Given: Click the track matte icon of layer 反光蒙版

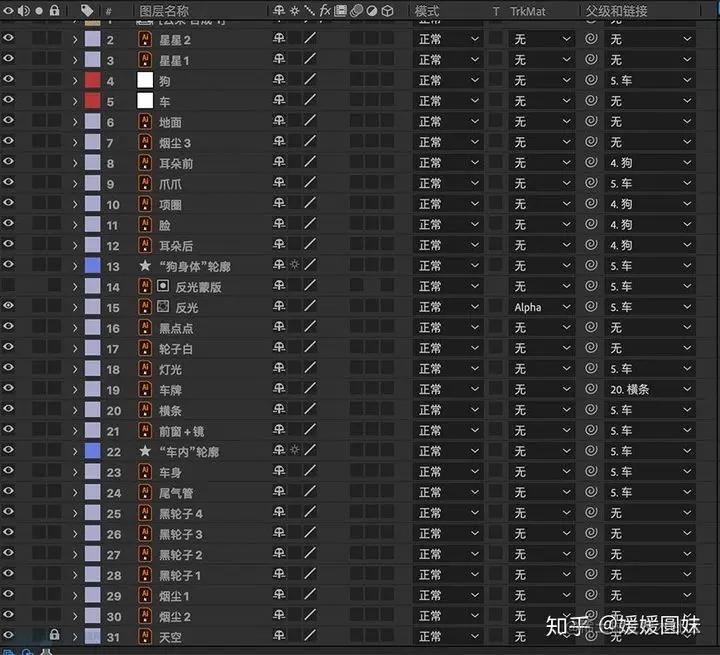Looking at the screenshot, I should tap(163, 286).
